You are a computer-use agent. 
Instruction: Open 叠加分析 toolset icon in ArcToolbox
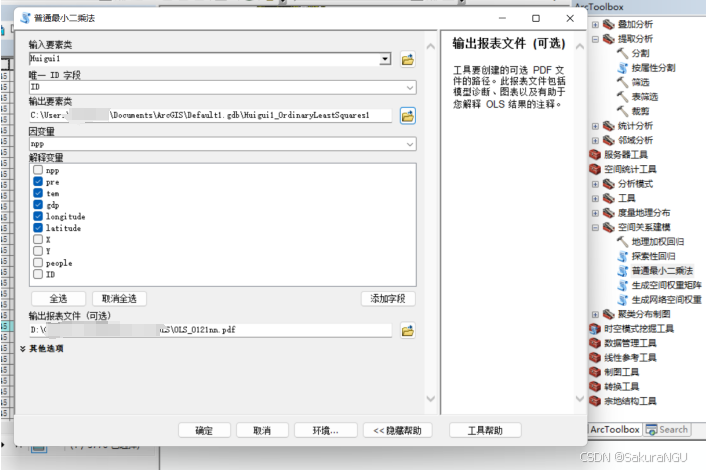(609, 24)
